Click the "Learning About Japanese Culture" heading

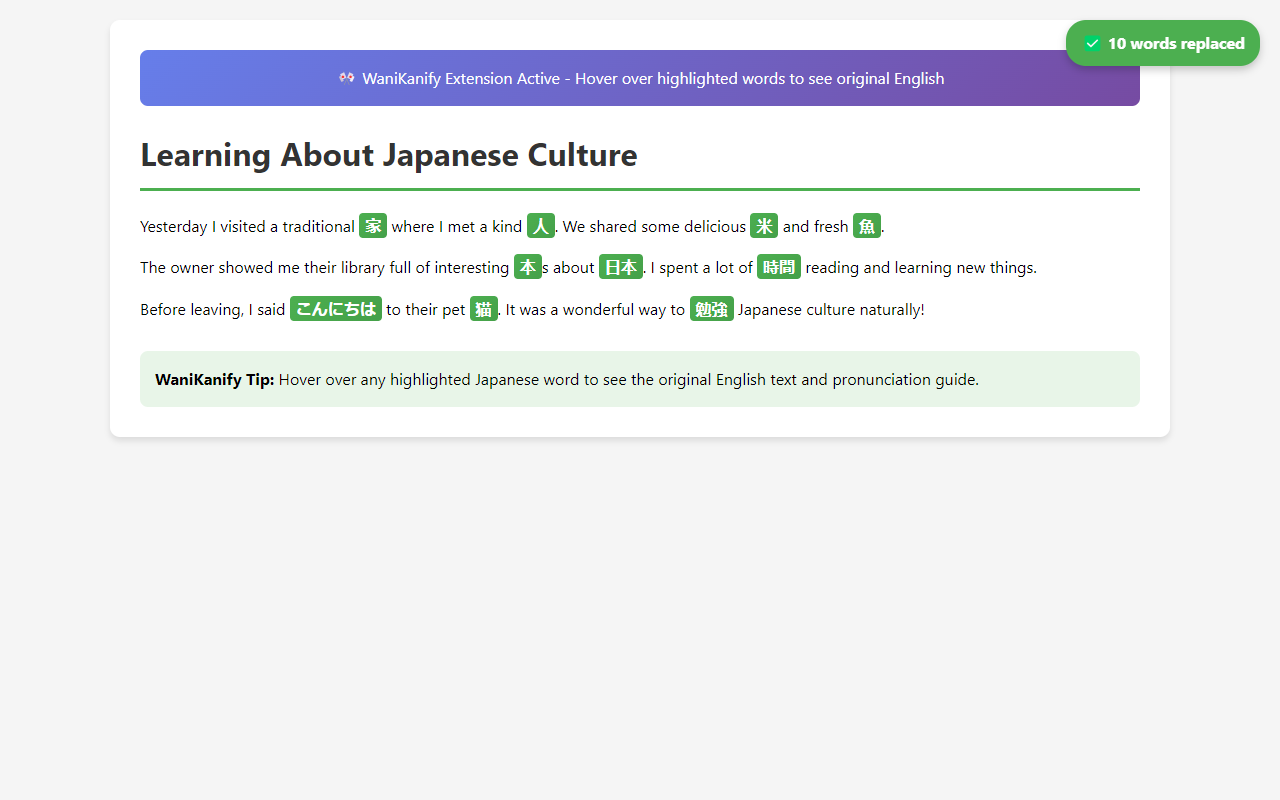click(x=388, y=155)
